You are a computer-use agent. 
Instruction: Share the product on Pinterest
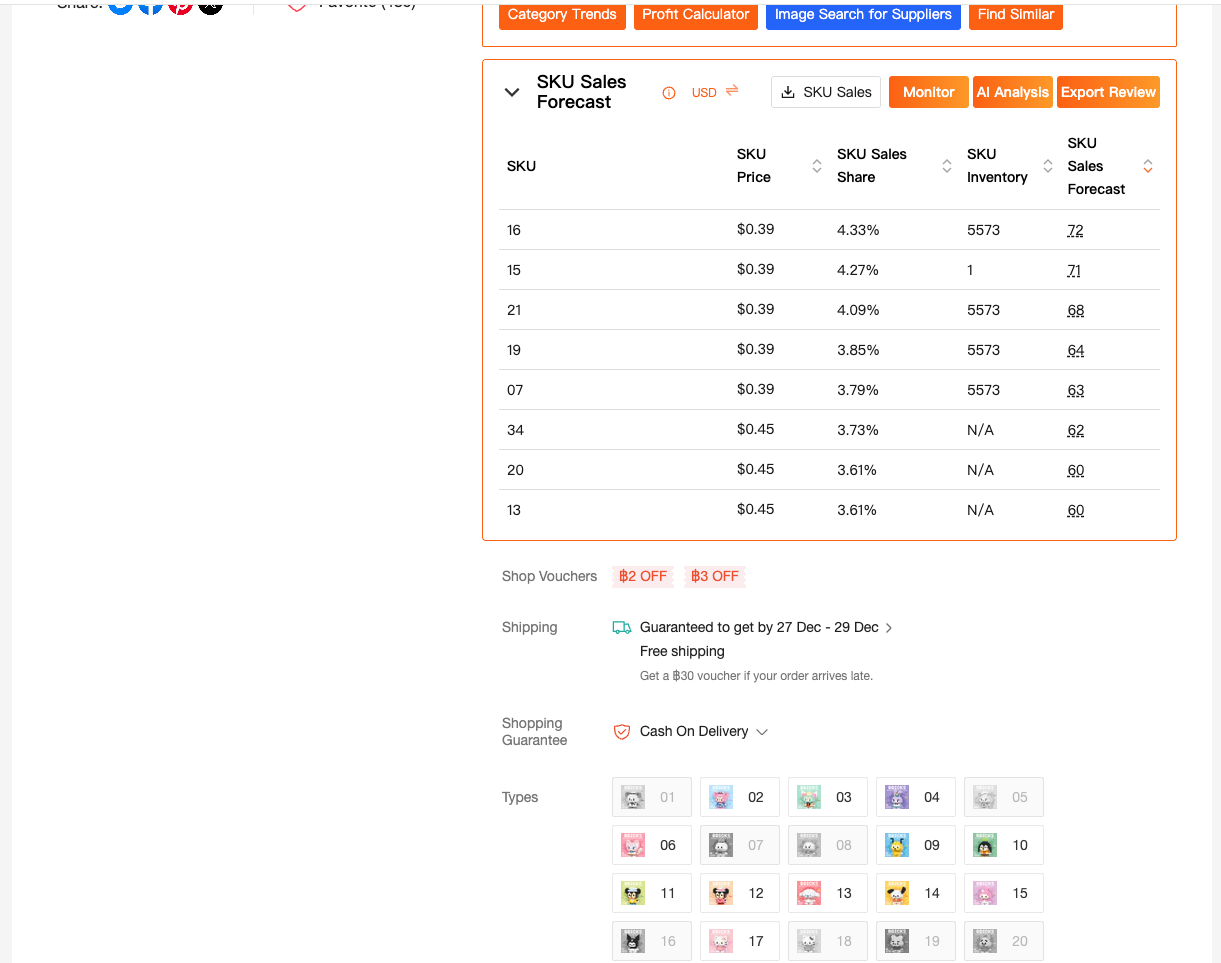(x=180, y=5)
